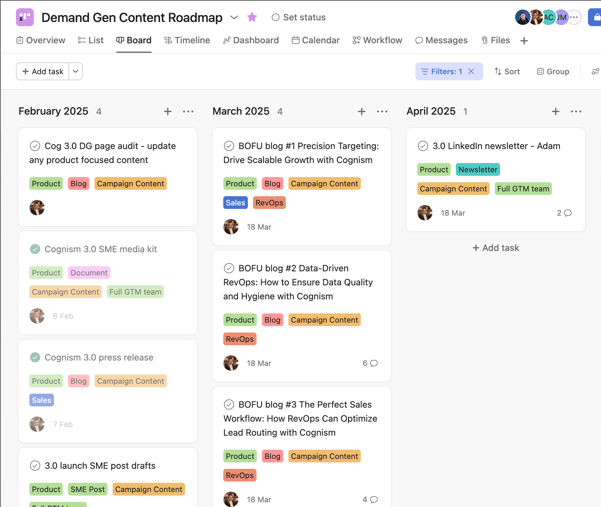The width and height of the screenshot is (601, 507).
Task: Uncheck Cognism 3.0 SME media kit task
Action: pyautogui.click(x=35, y=249)
